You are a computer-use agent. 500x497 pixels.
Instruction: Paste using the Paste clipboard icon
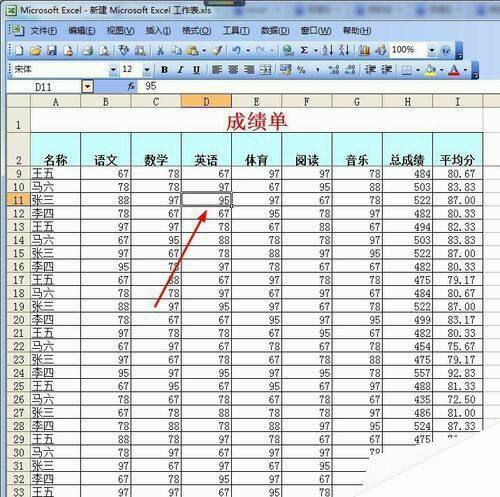pyautogui.click(x=193, y=50)
